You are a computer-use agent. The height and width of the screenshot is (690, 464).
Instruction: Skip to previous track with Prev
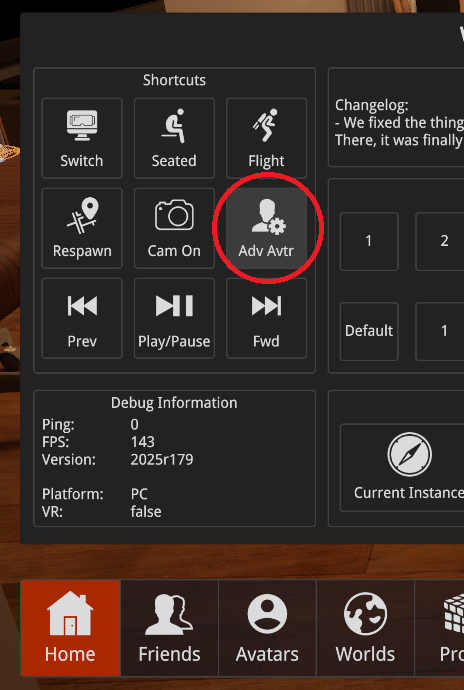(x=82, y=318)
